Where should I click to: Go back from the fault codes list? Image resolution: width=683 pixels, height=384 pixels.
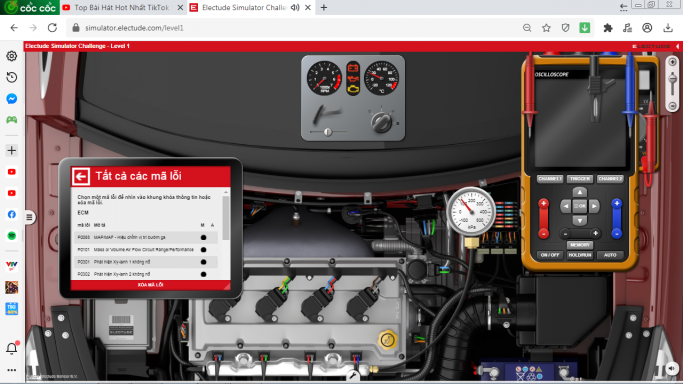[81, 176]
